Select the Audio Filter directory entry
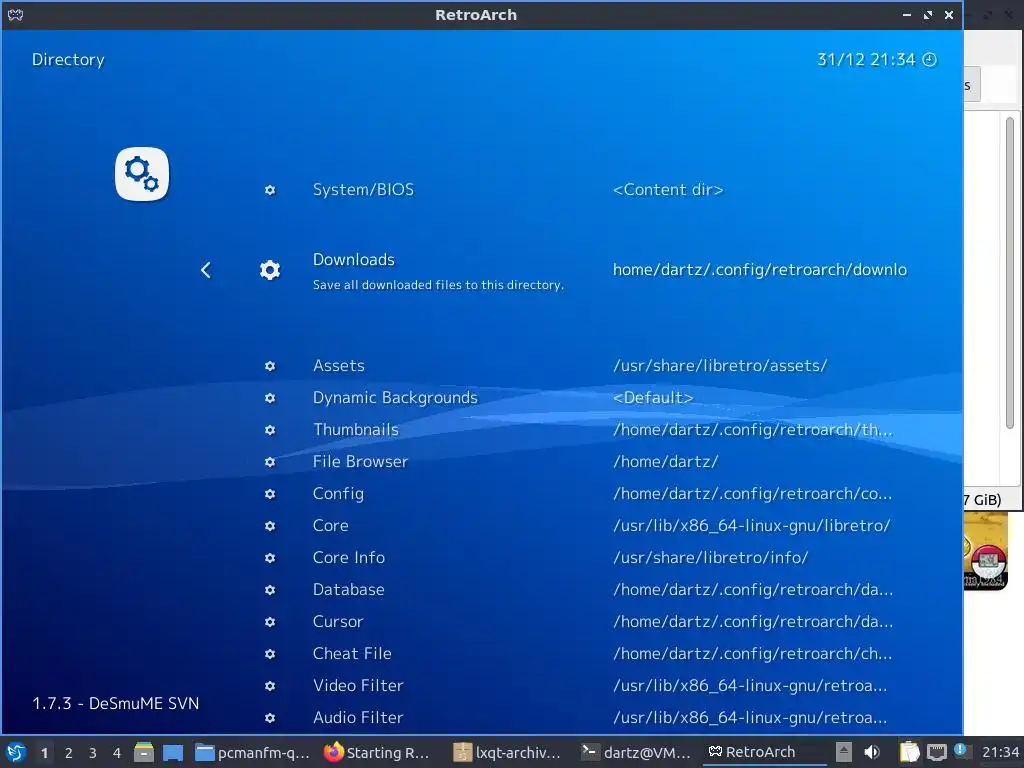Viewport: 1024px width, 768px height. pos(358,718)
